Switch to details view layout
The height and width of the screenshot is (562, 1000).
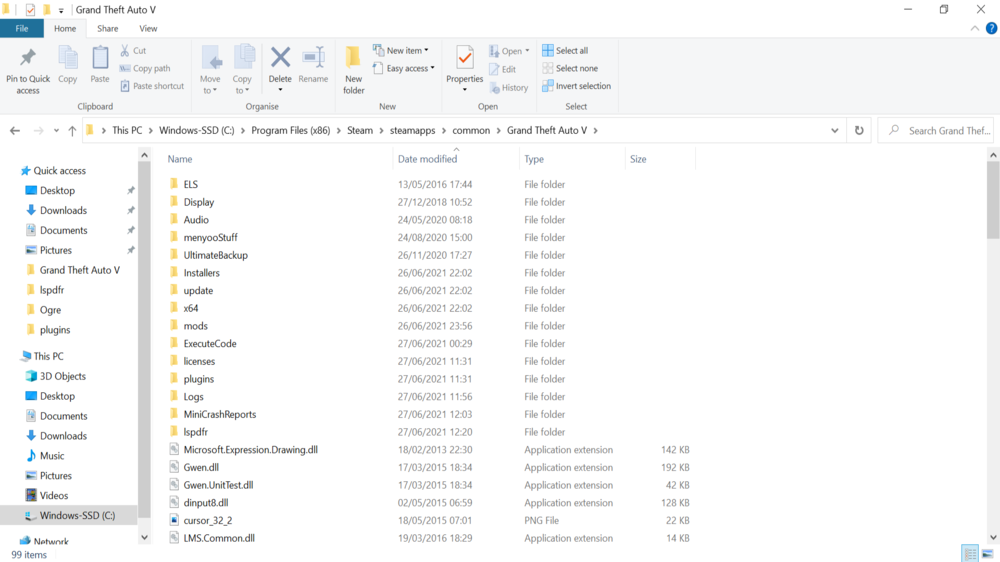click(969, 554)
